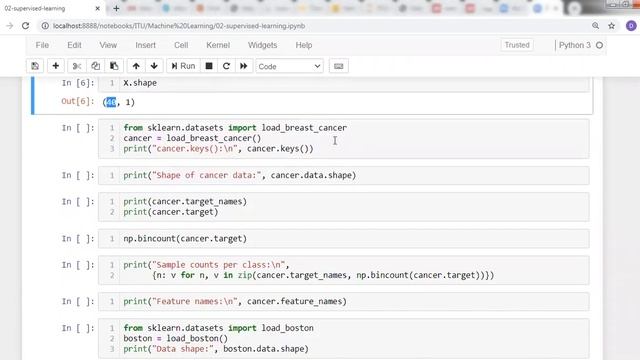The height and width of the screenshot is (360, 640).
Task: Click the load_breast_cancer import cell
Action: (x=344, y=138)
